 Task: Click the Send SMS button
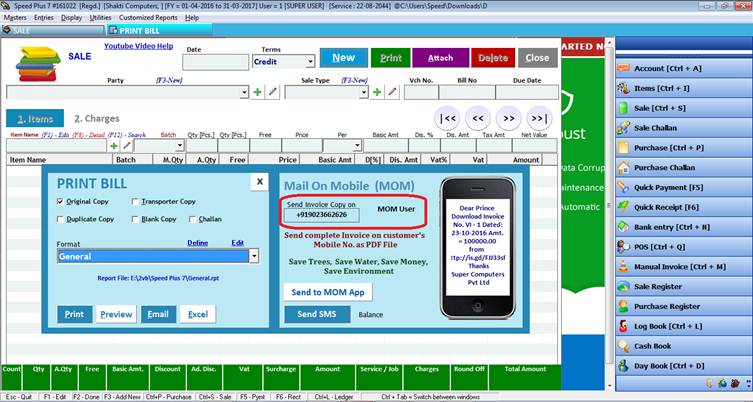317,315
